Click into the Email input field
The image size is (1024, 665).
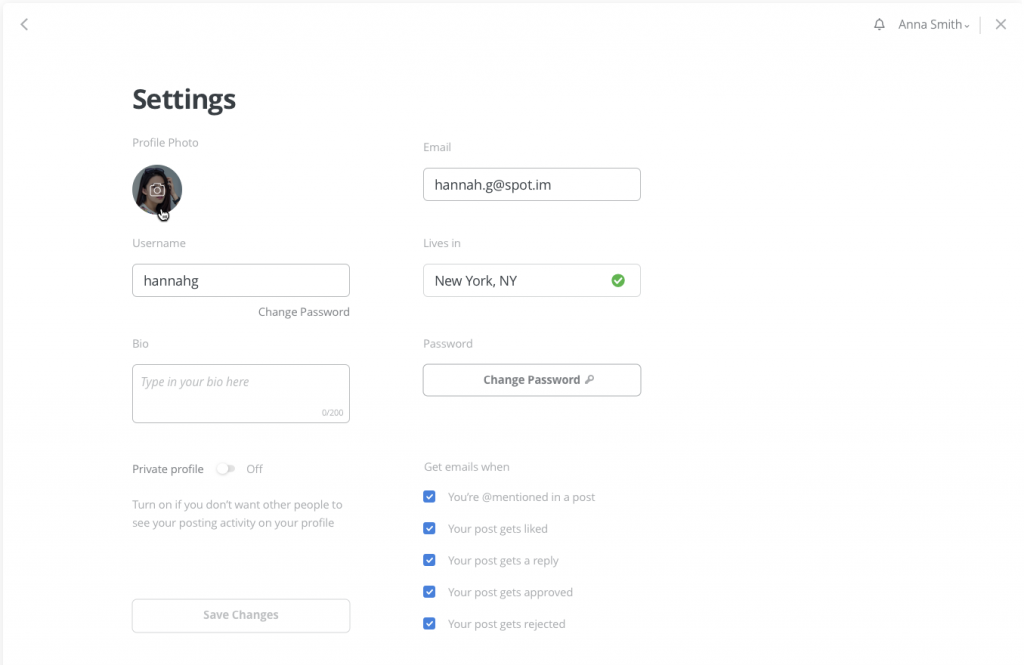coord(531,185)
